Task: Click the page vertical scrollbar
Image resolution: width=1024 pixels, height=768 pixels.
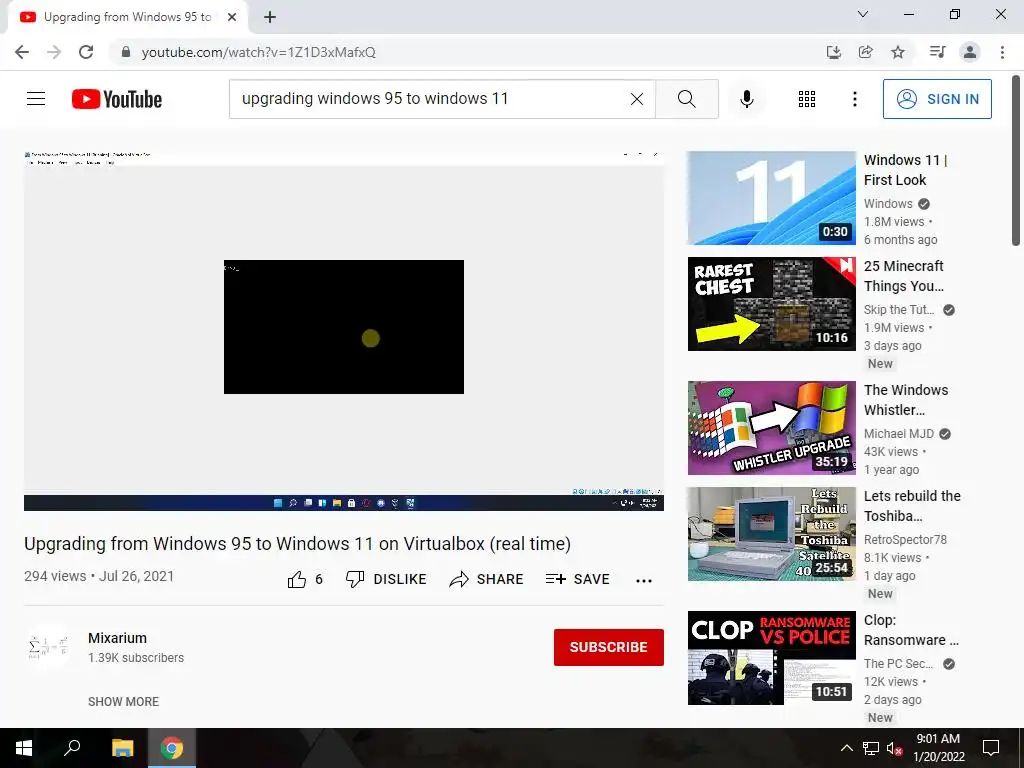Action: [x=1016, y=161]
